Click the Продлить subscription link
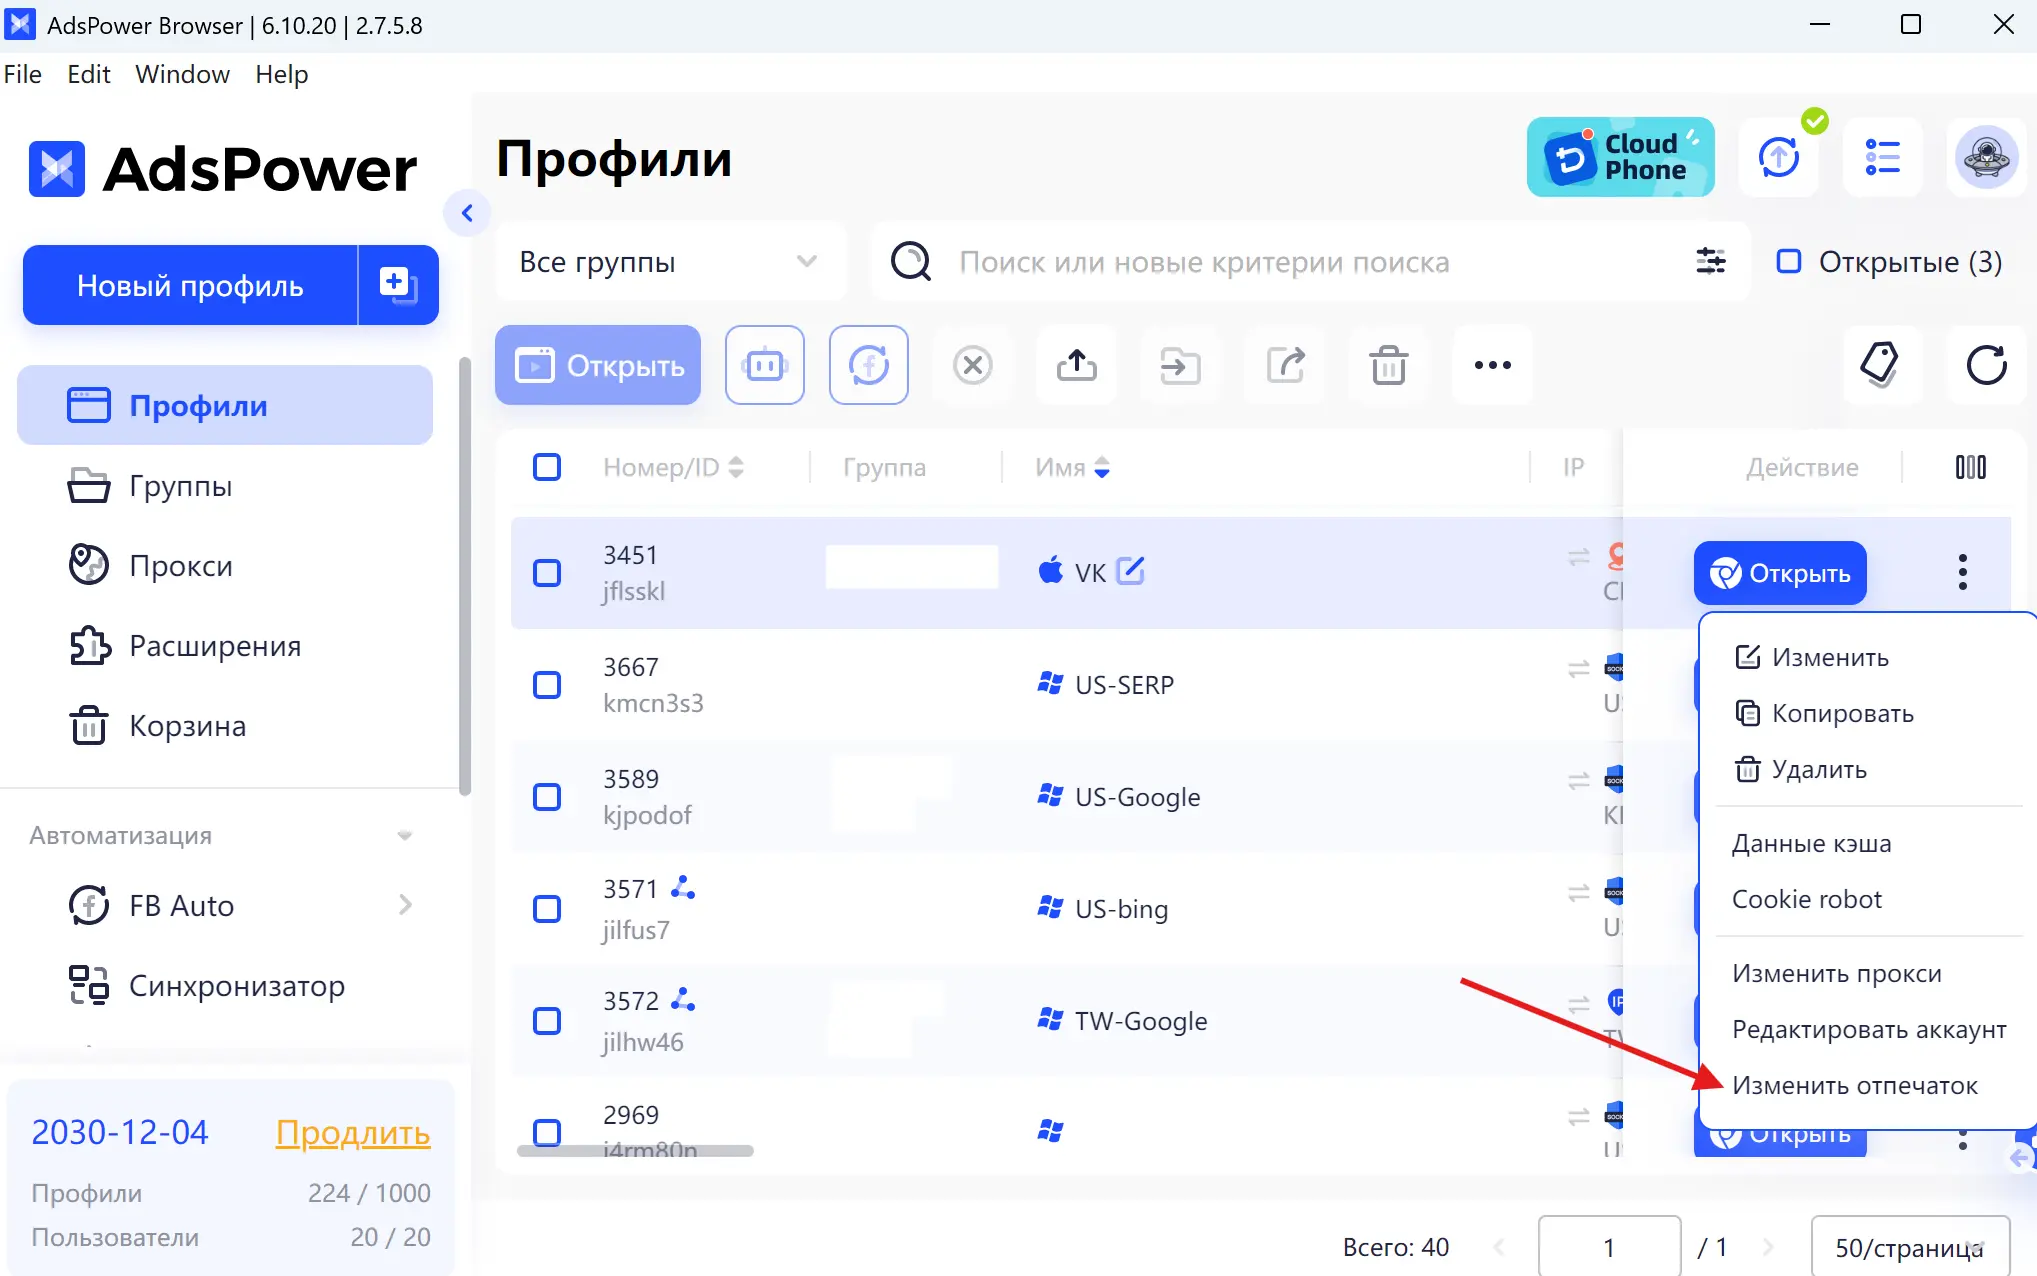The height and width of the screenshot is (1276, 2037). [353, 1132]
